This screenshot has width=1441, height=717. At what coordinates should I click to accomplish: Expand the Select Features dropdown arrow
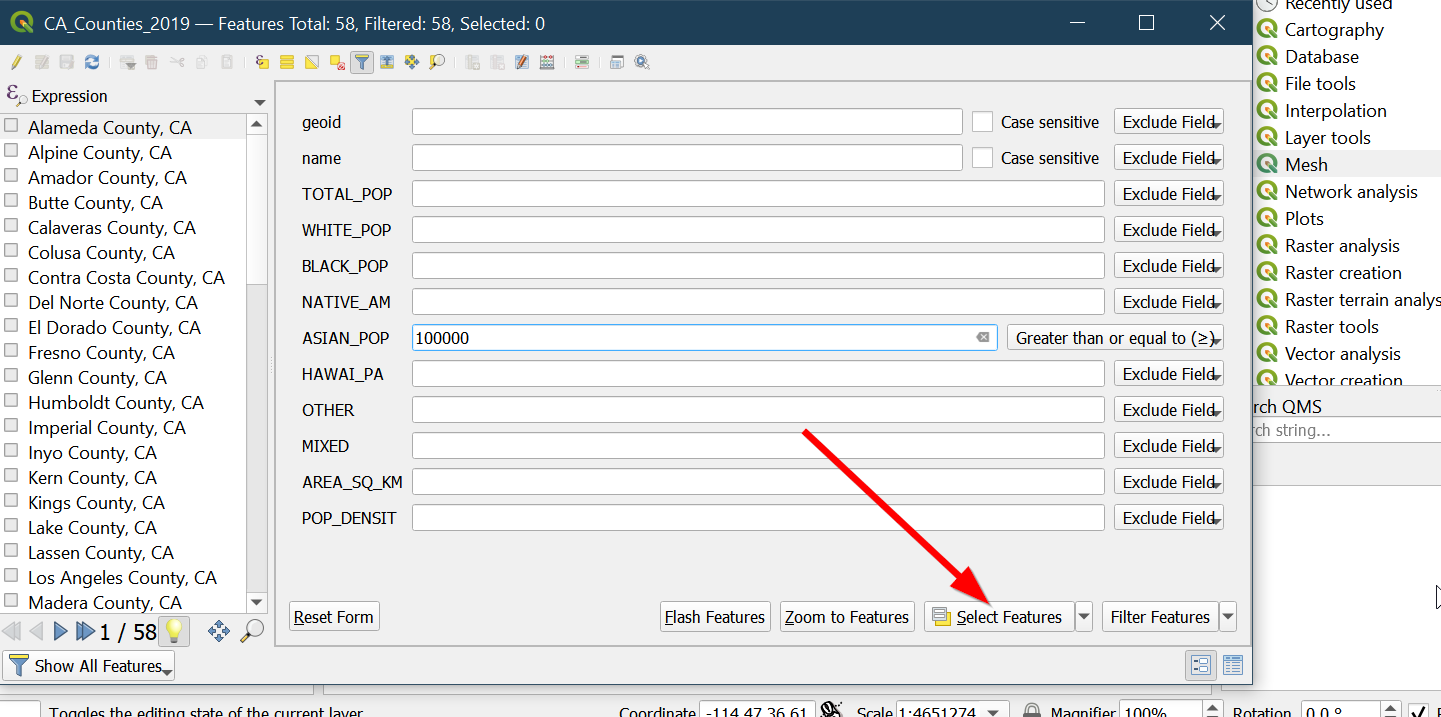[1084, 617]
